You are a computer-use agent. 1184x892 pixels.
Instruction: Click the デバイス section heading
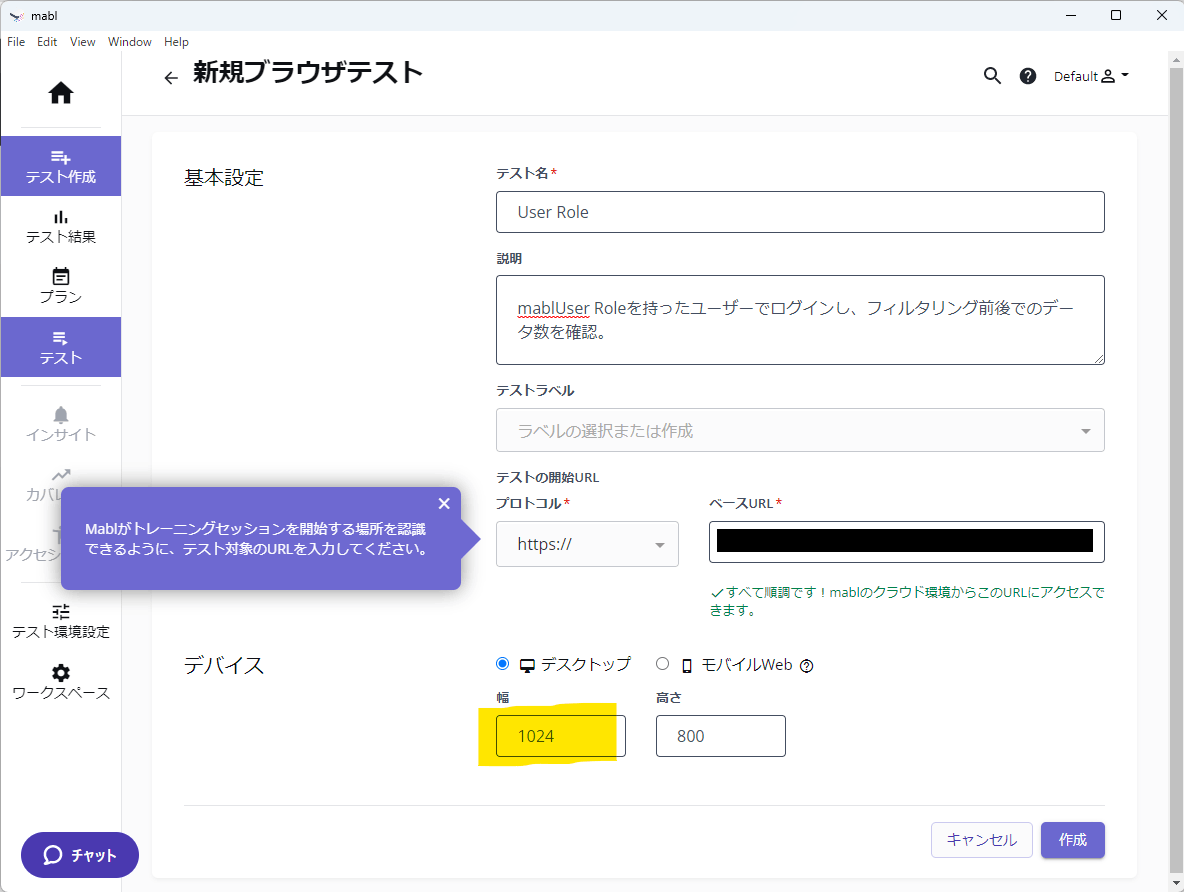coord(224,665)
